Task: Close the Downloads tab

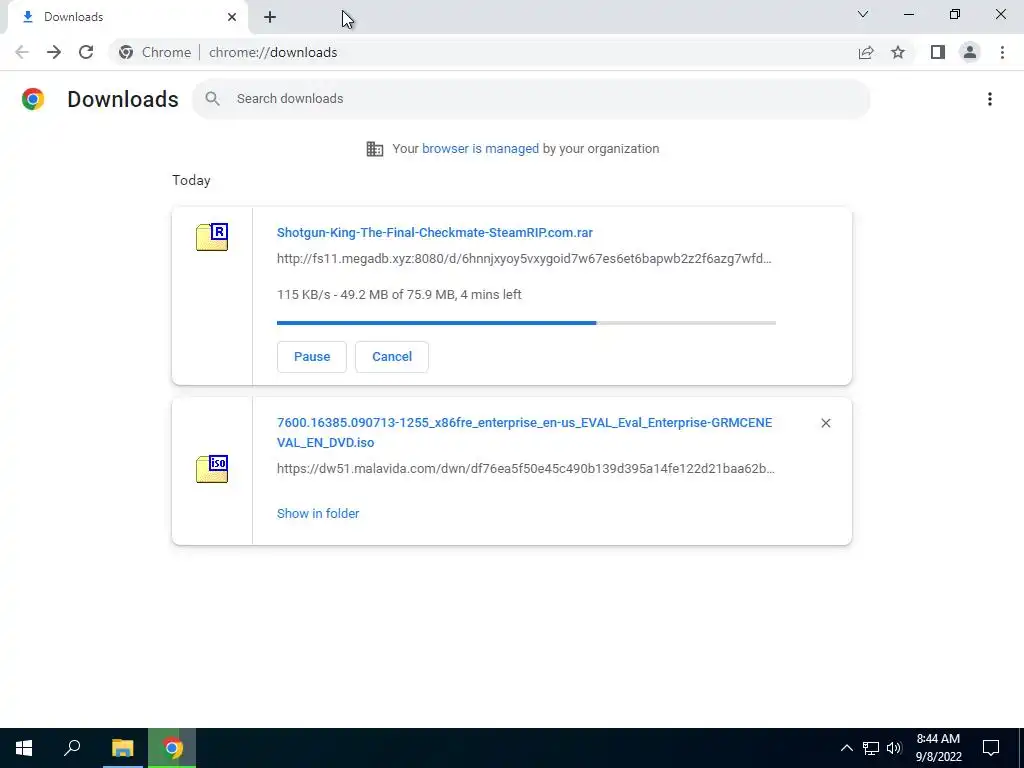Action: click(x=232, y=17)
